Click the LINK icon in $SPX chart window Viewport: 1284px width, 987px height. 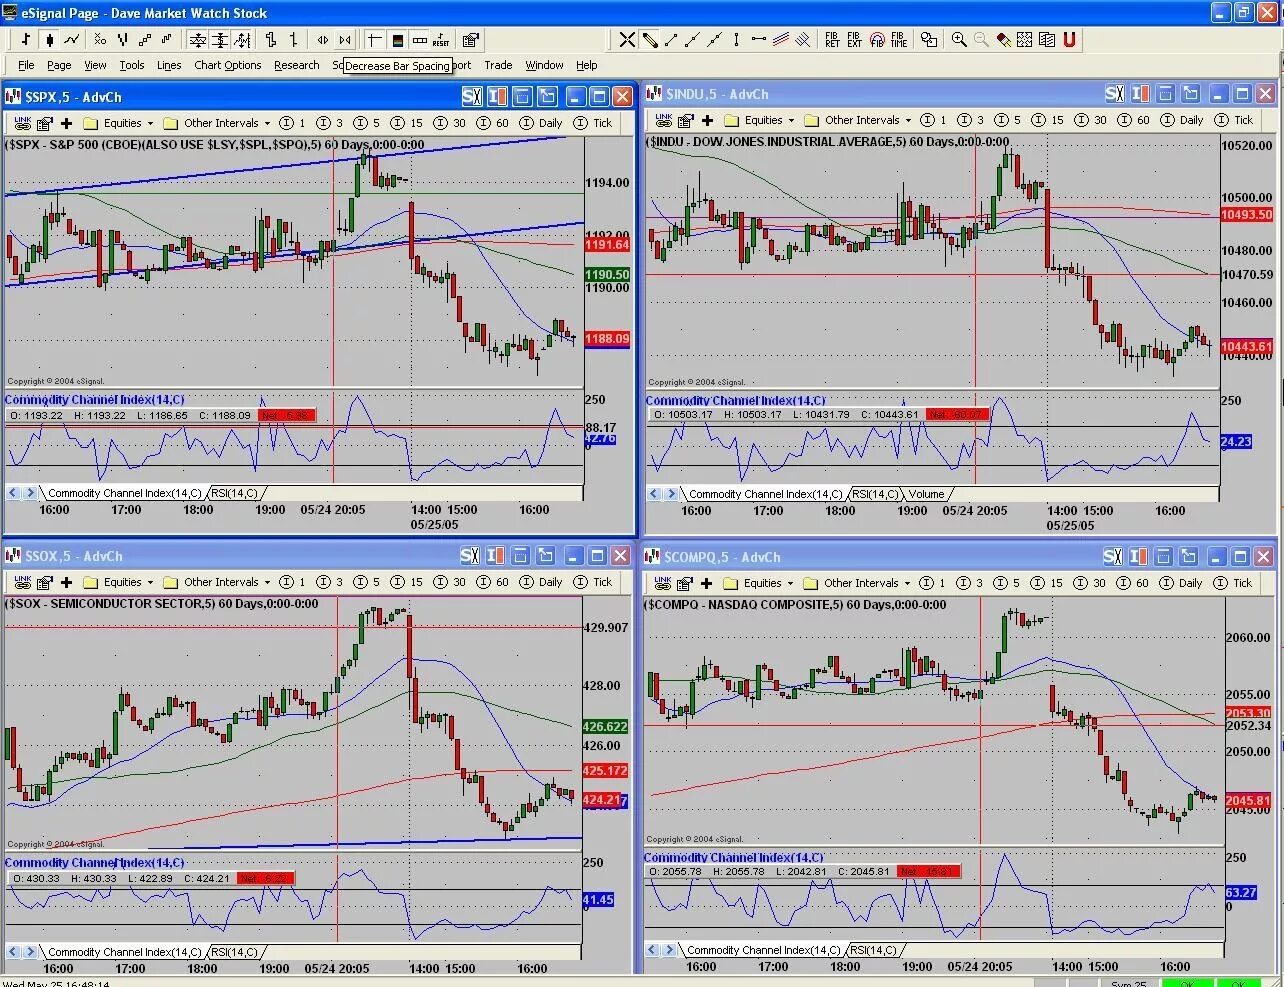pos(23,123)
